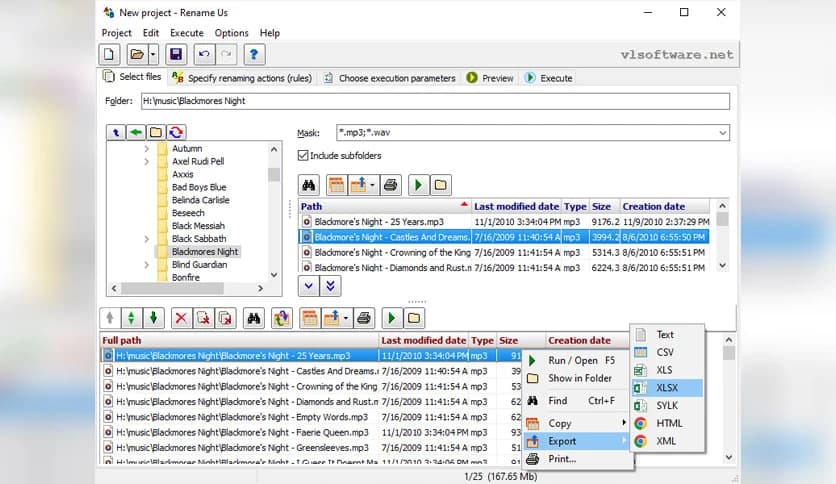Viewport: 836px width, 484px height.
Task: Select Show in Folder from context menu
Action: coord(579,378)
